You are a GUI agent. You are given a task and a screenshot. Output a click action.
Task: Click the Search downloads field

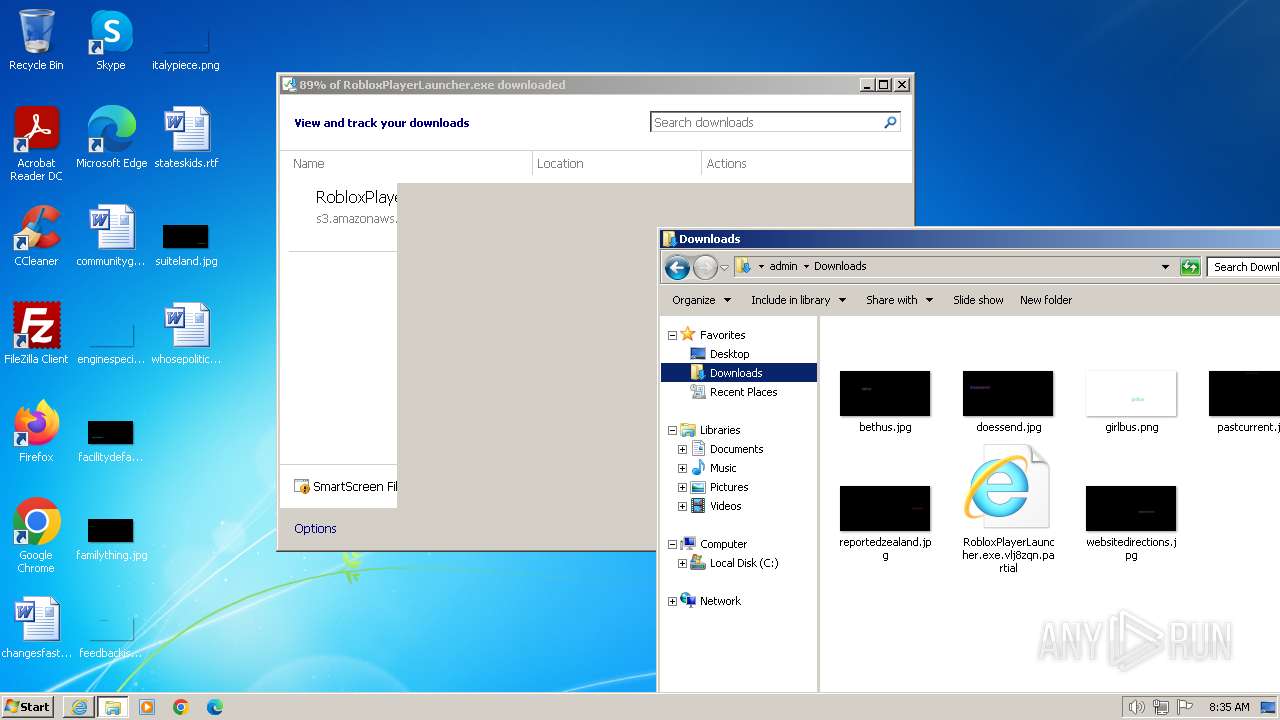765,122
